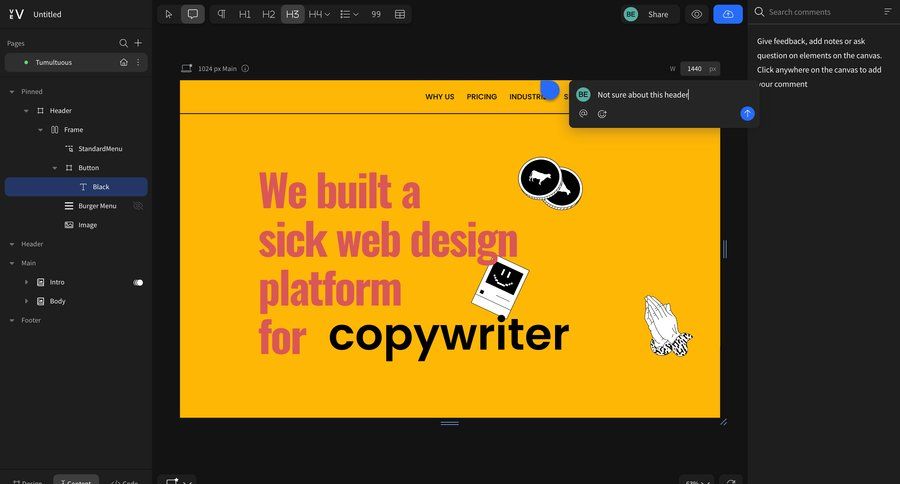900x484 pixels.
Task: Expand the Intro layer
Action: [x=26, y=282]
